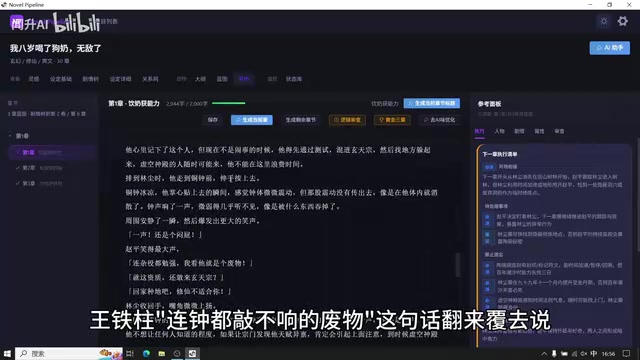Click the green word count progress bar

click(229, 103)
